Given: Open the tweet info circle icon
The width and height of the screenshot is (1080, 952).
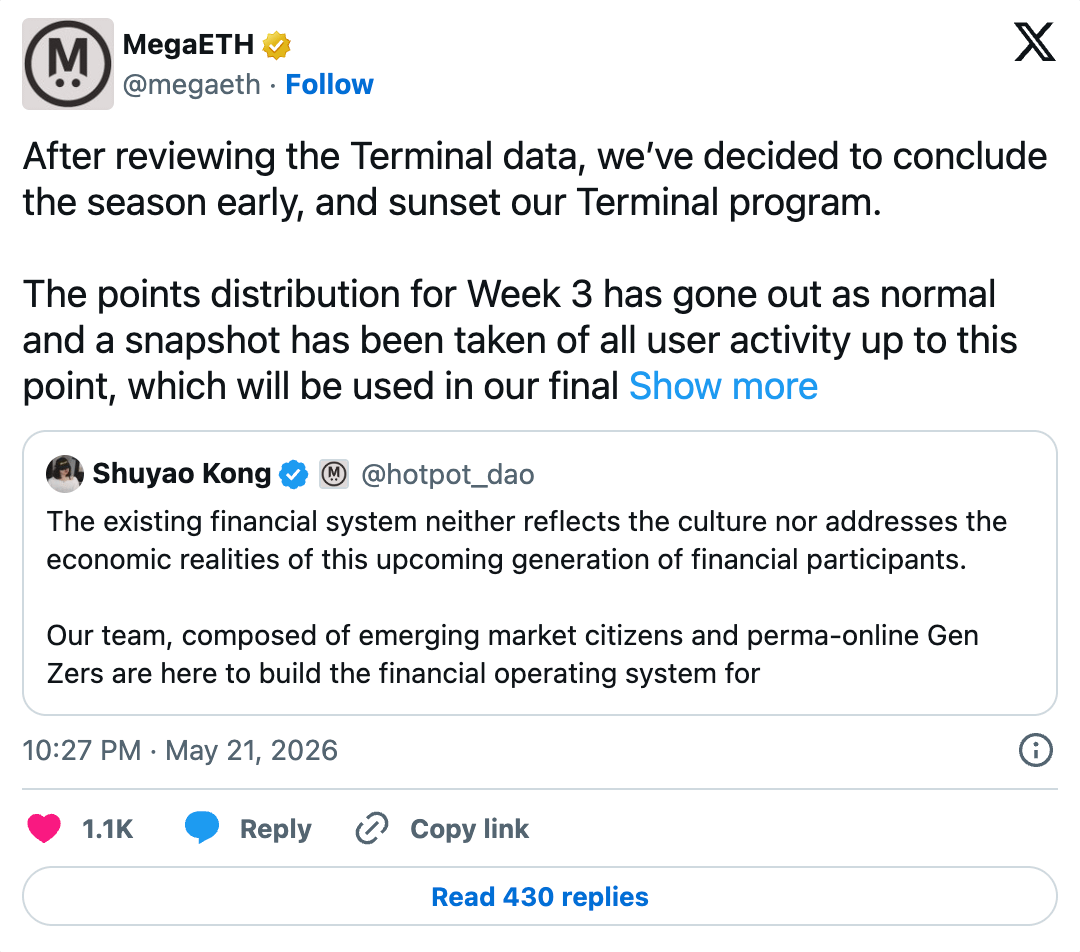Looking at the screenshot, I should tap(1035, 750).
